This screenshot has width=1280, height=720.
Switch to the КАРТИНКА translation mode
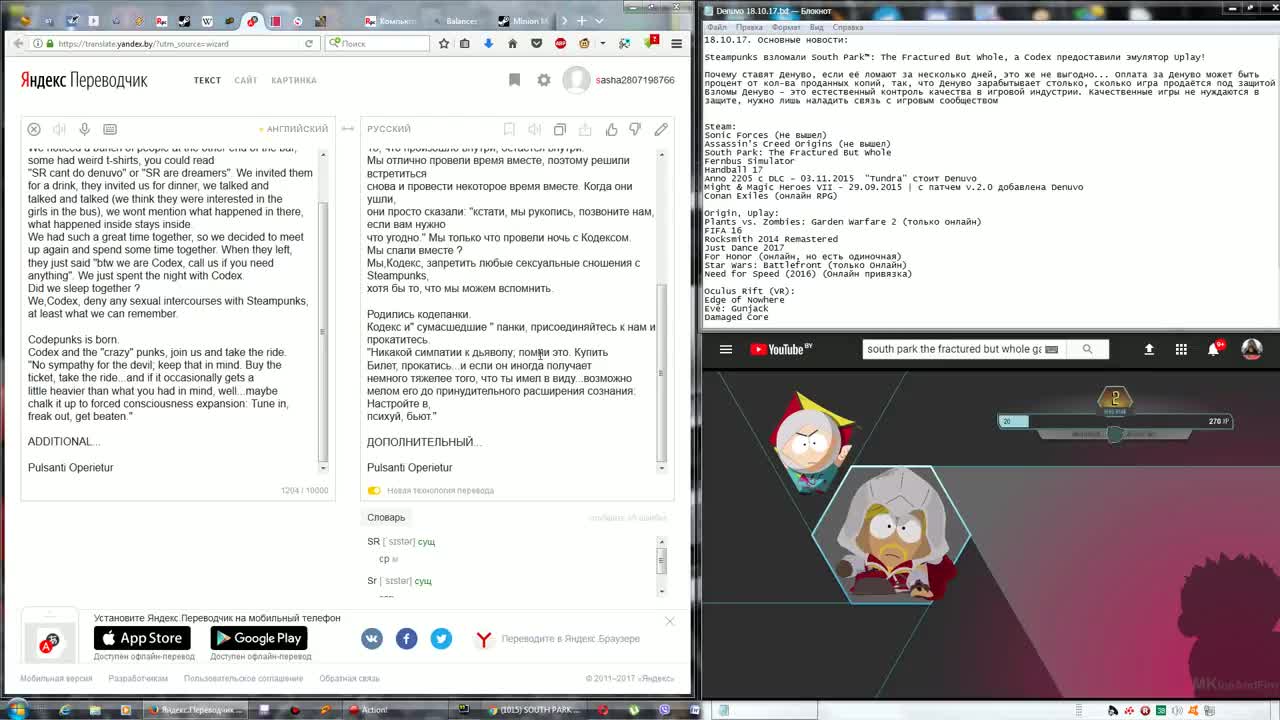(294, 80)
